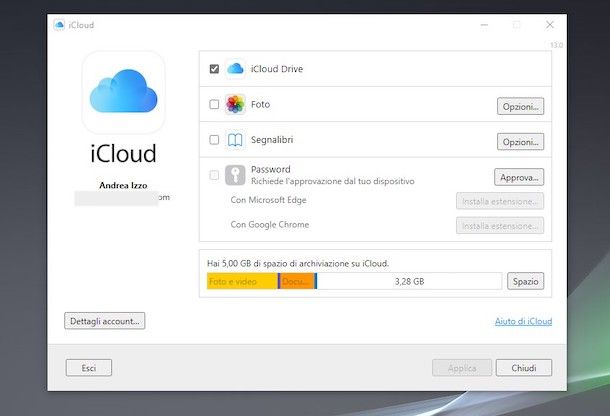
Task: Click the Chiudi button
Action: coord(524,368)
